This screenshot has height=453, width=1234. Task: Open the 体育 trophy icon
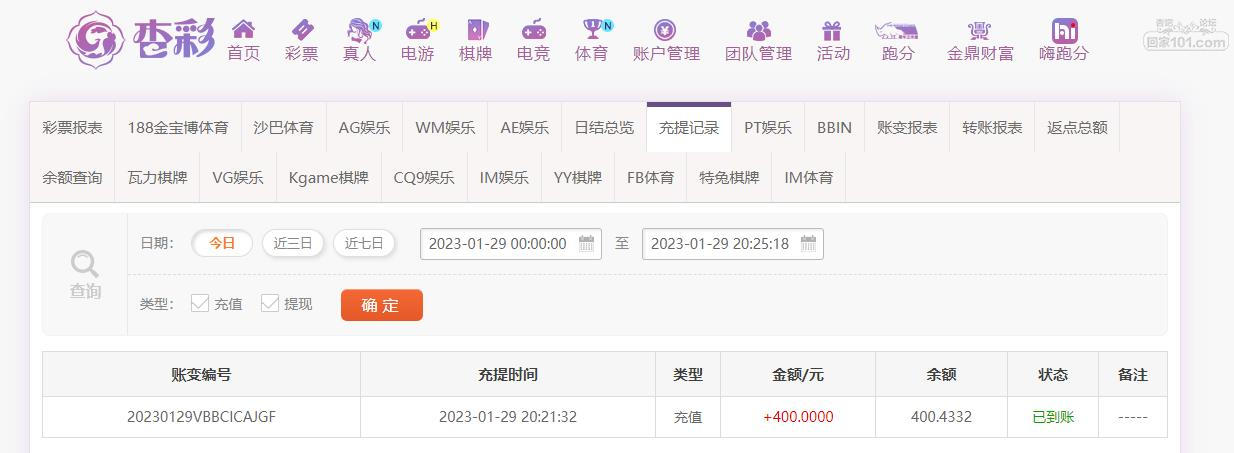click(592, 30)
